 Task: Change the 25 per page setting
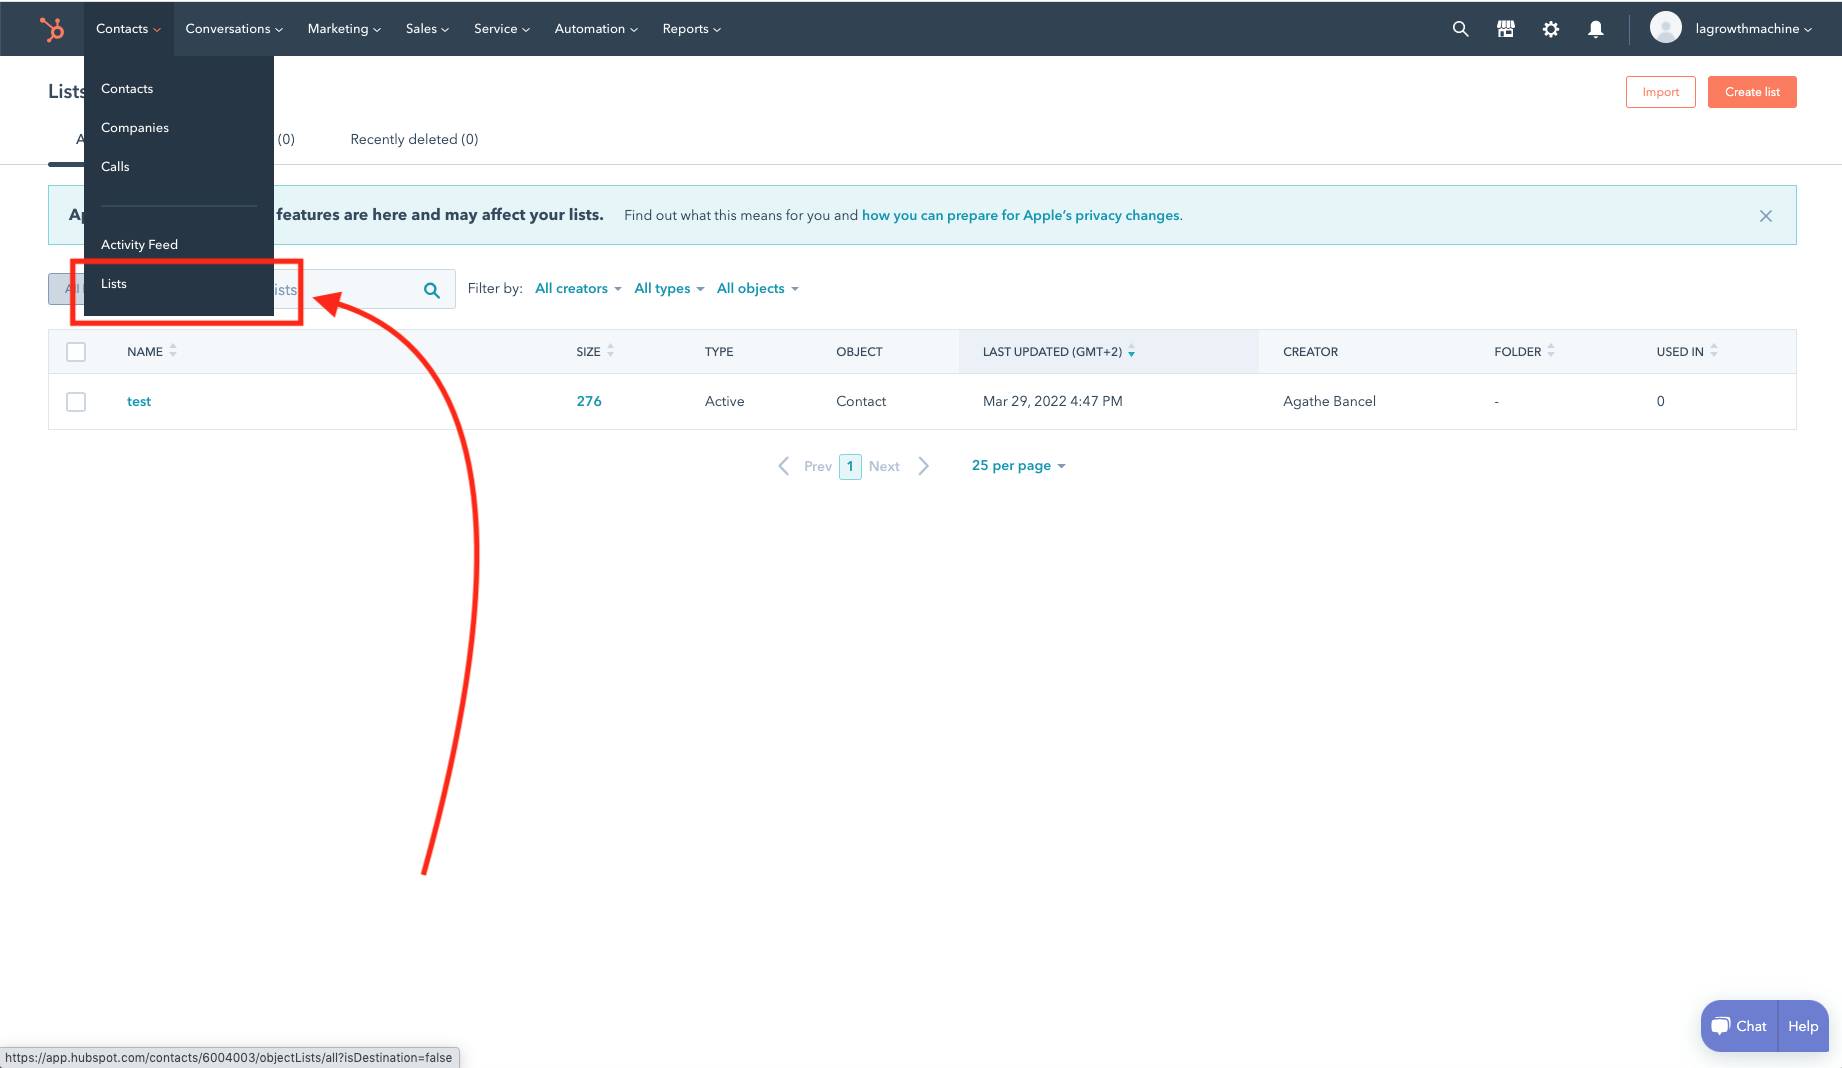[1018, 466]
